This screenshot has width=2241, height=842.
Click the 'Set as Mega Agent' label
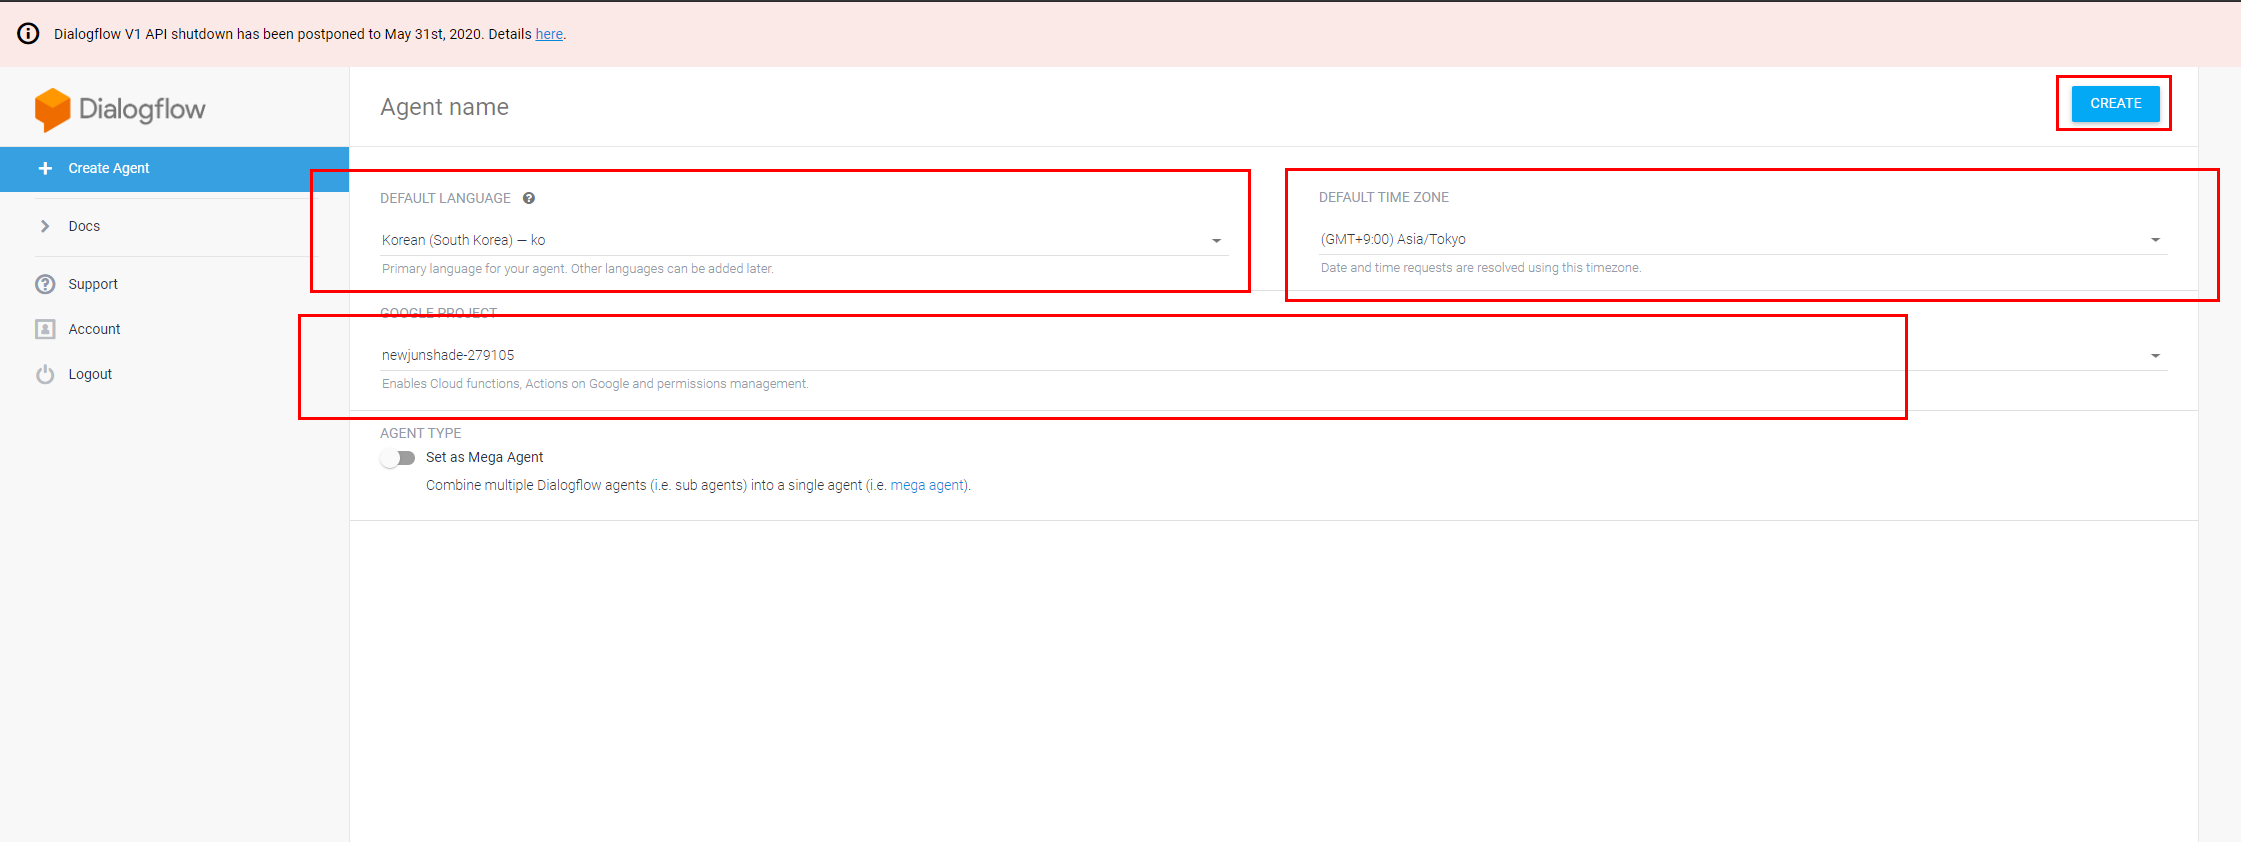(485, 457)
